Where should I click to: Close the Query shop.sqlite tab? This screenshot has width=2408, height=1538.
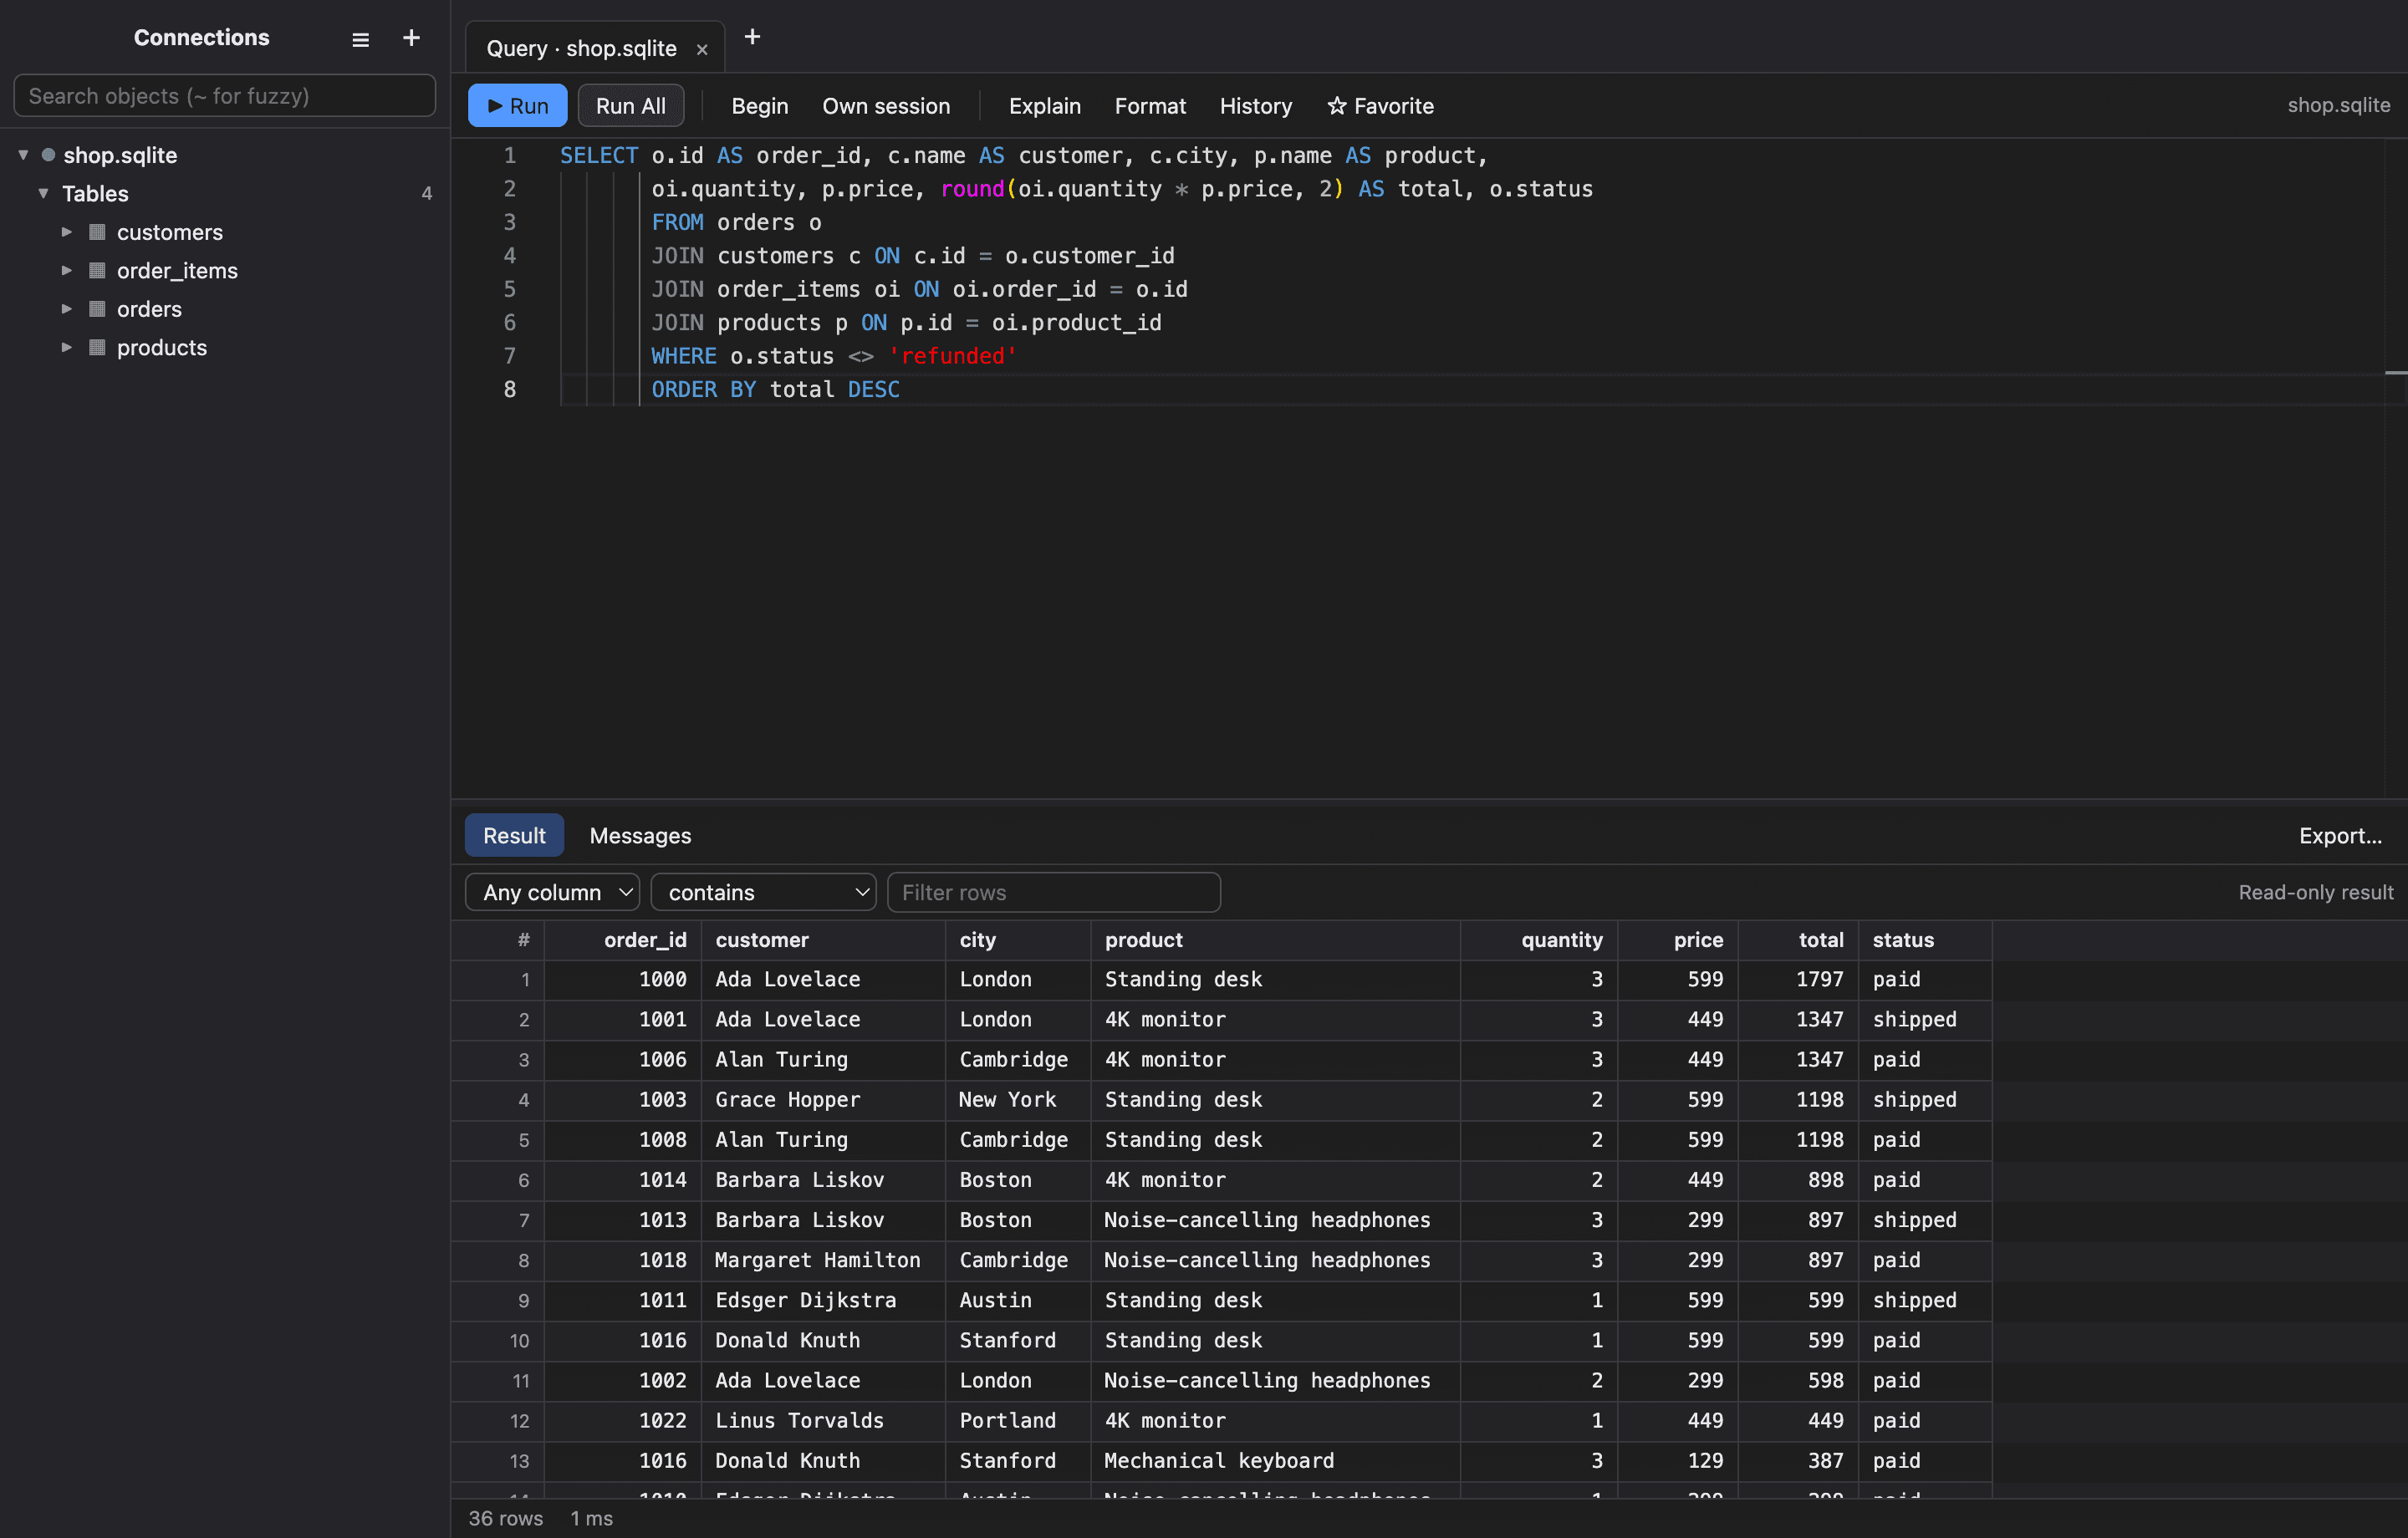[x=702, y=49]
